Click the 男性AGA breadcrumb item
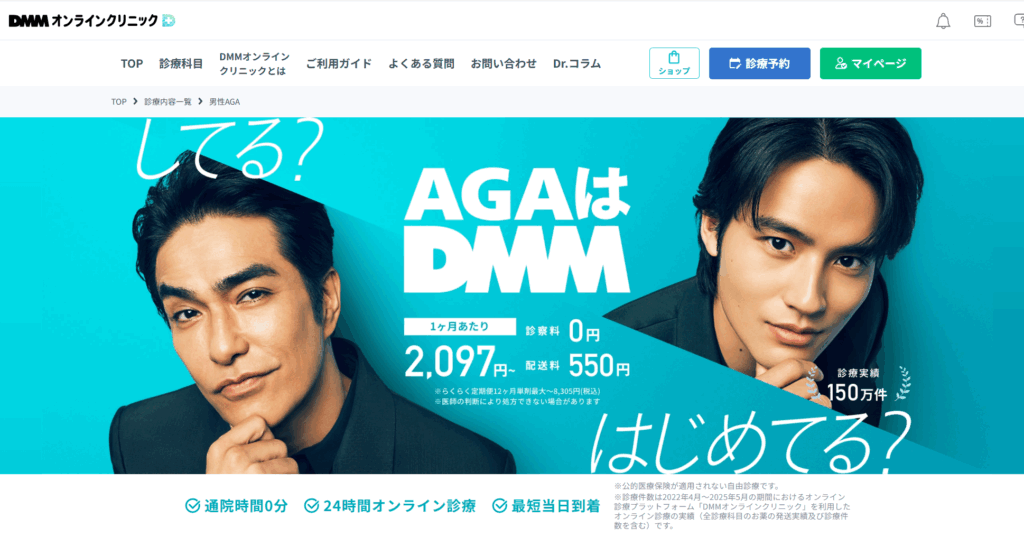 224,102
